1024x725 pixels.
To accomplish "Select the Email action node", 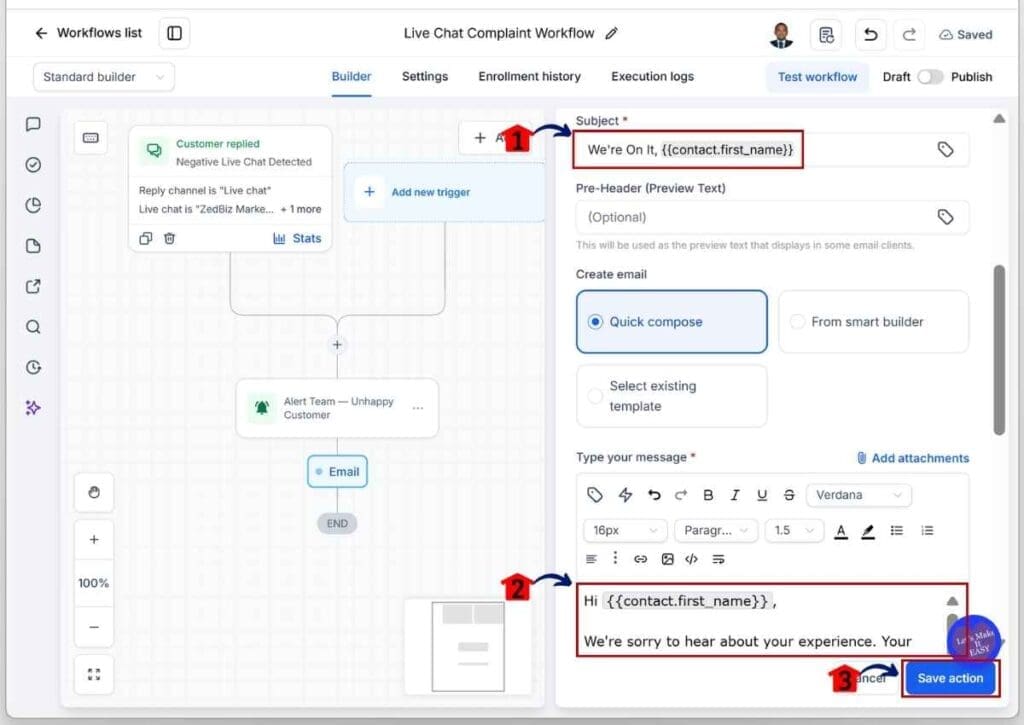I will pos(338,472).
